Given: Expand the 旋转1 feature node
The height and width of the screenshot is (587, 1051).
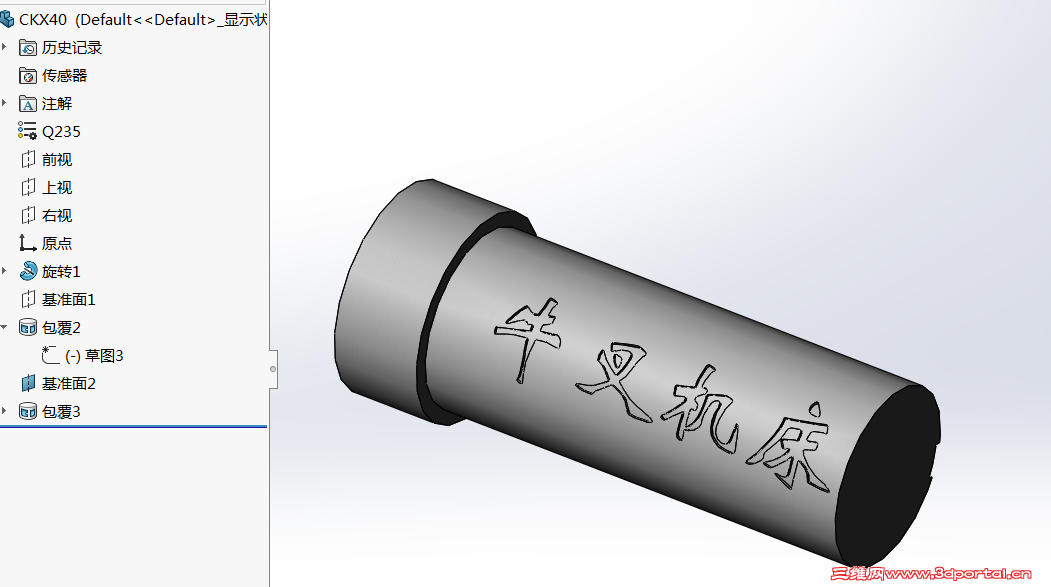Looking at the screenshot, I should 5,271.
